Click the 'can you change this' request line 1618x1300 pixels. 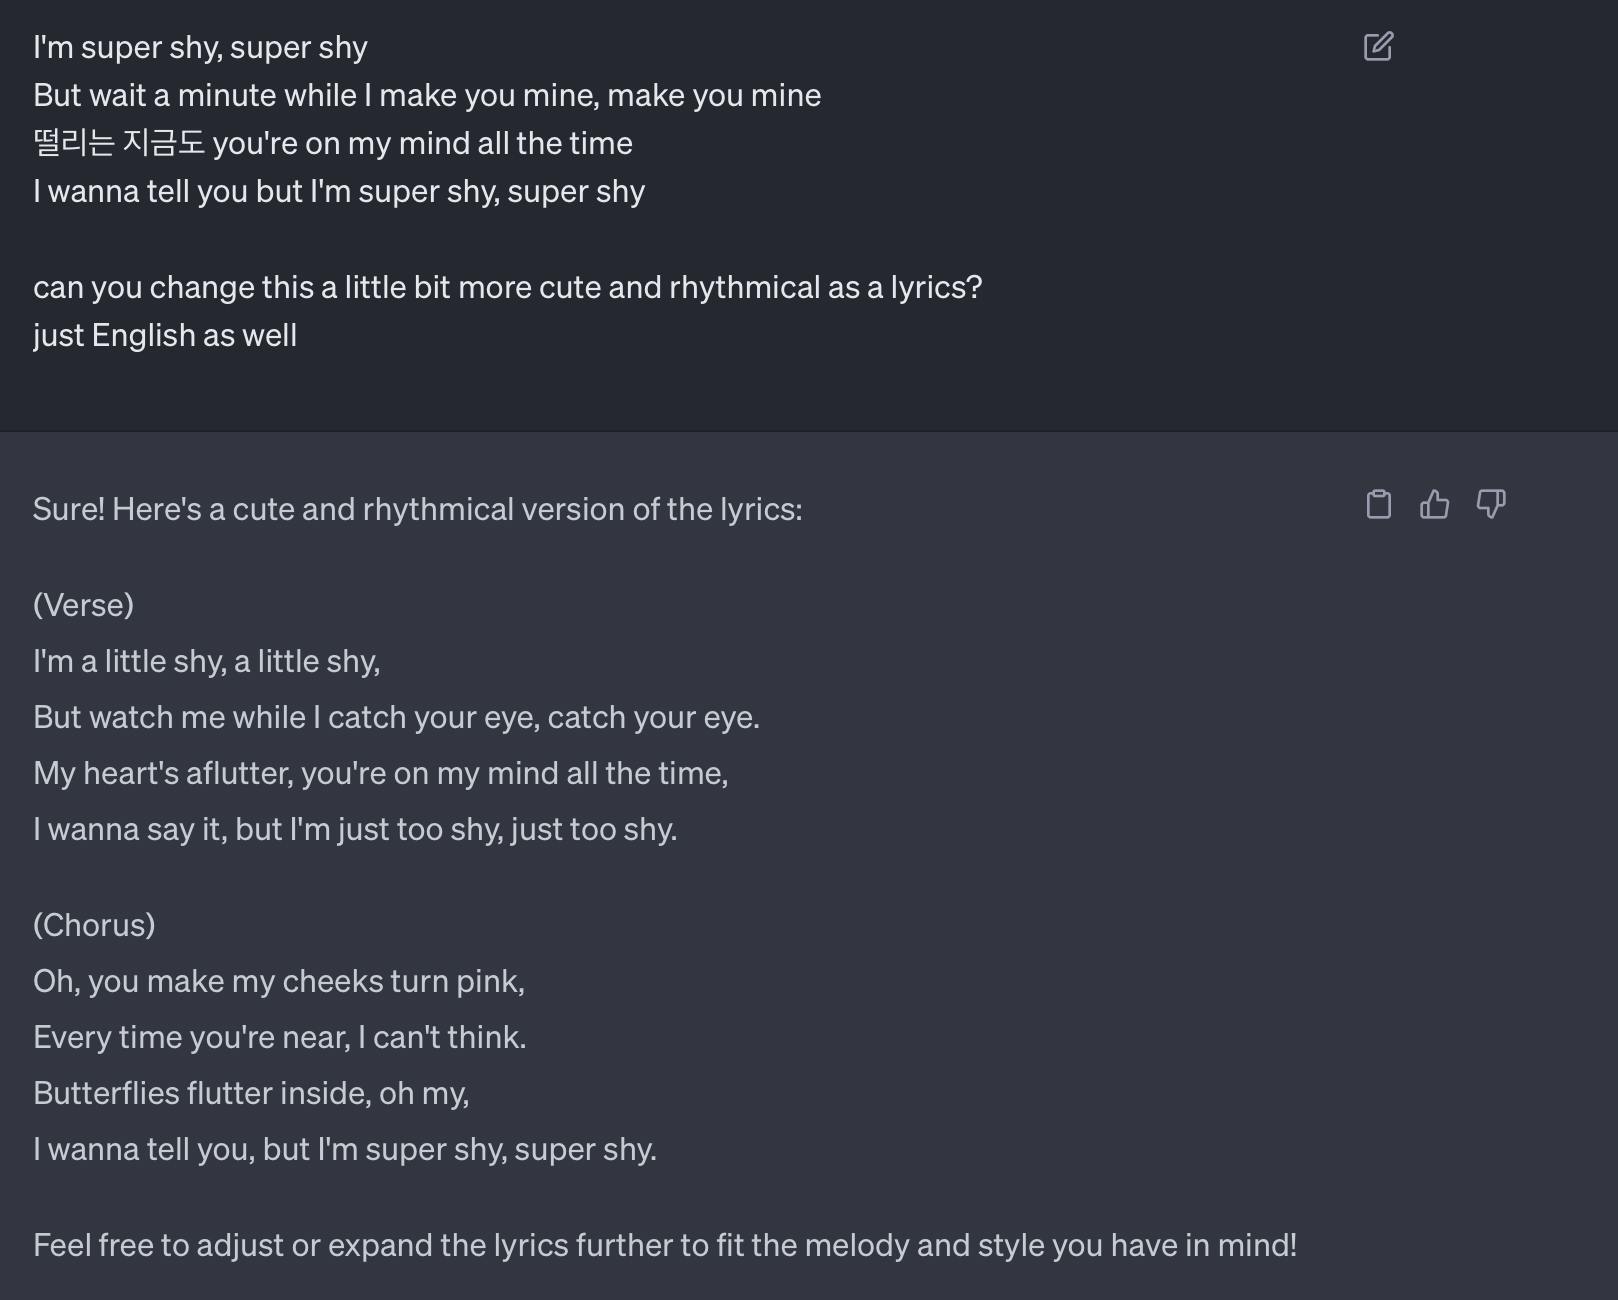coord(508,287)
